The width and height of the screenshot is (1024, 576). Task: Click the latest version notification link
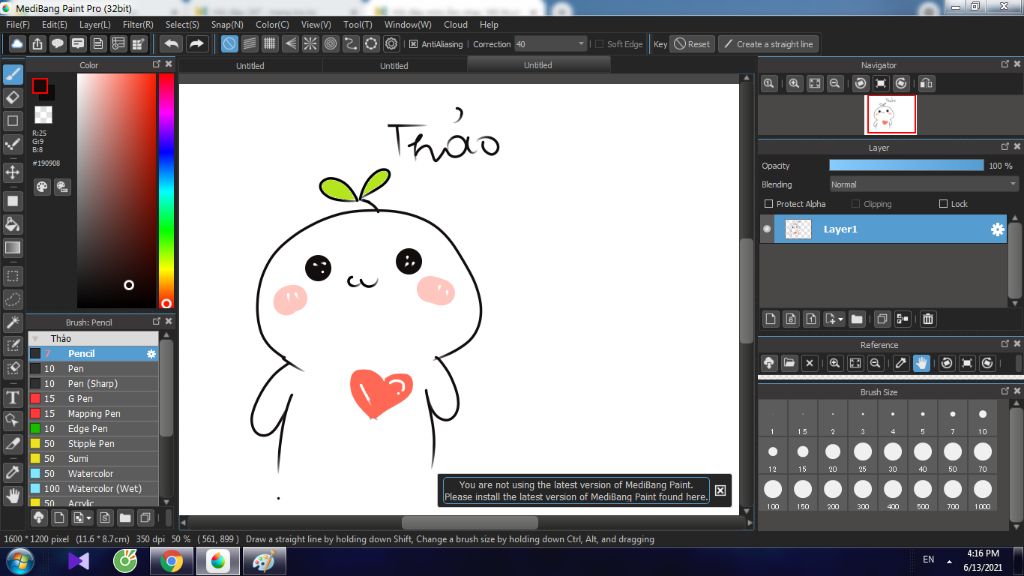coord(576,490)
